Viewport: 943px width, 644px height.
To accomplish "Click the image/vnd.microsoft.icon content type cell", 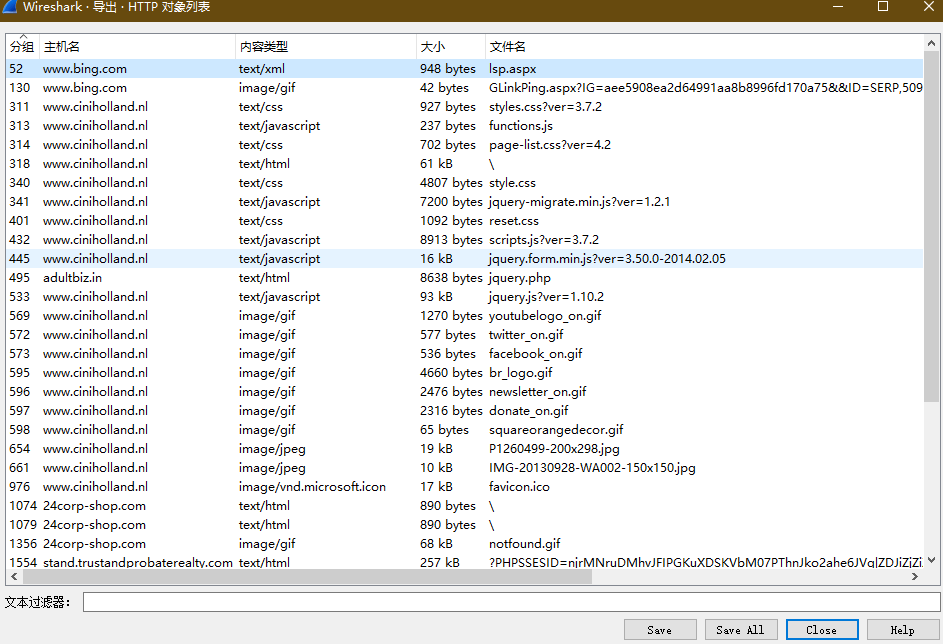I will (x=312, y=486).
